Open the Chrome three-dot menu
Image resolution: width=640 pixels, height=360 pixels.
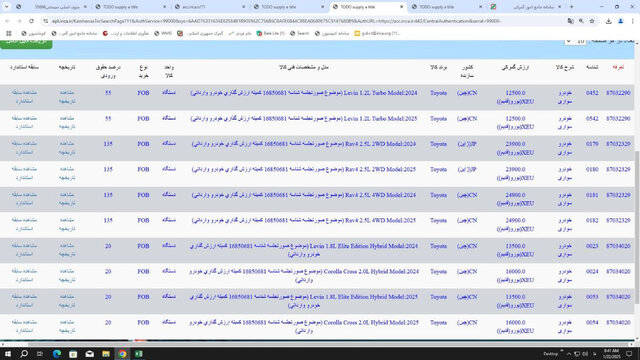click(633, 21)
